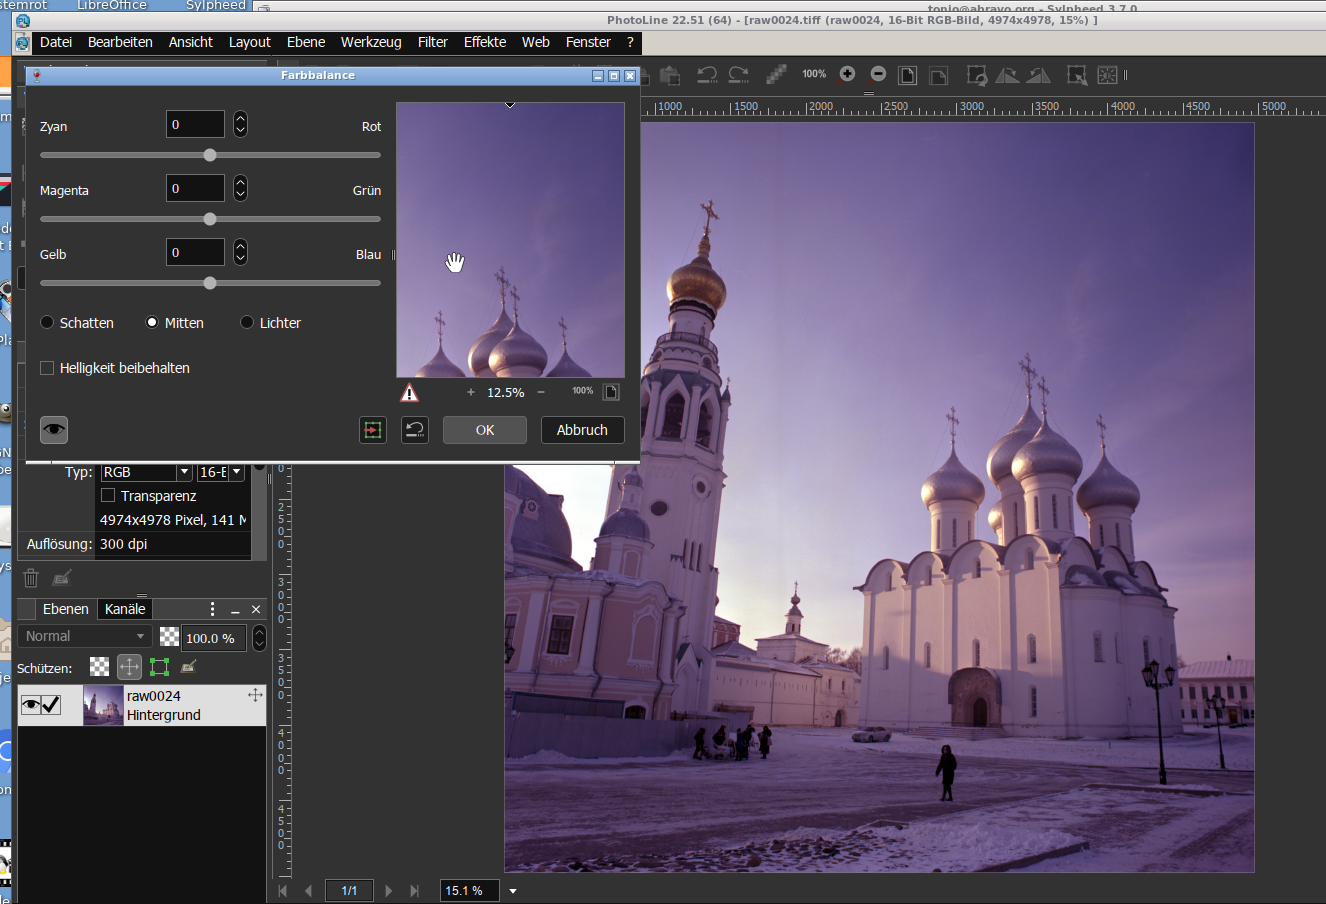Enable the Transparenz checkbox
1326x904 pixels.
point(108,495)
